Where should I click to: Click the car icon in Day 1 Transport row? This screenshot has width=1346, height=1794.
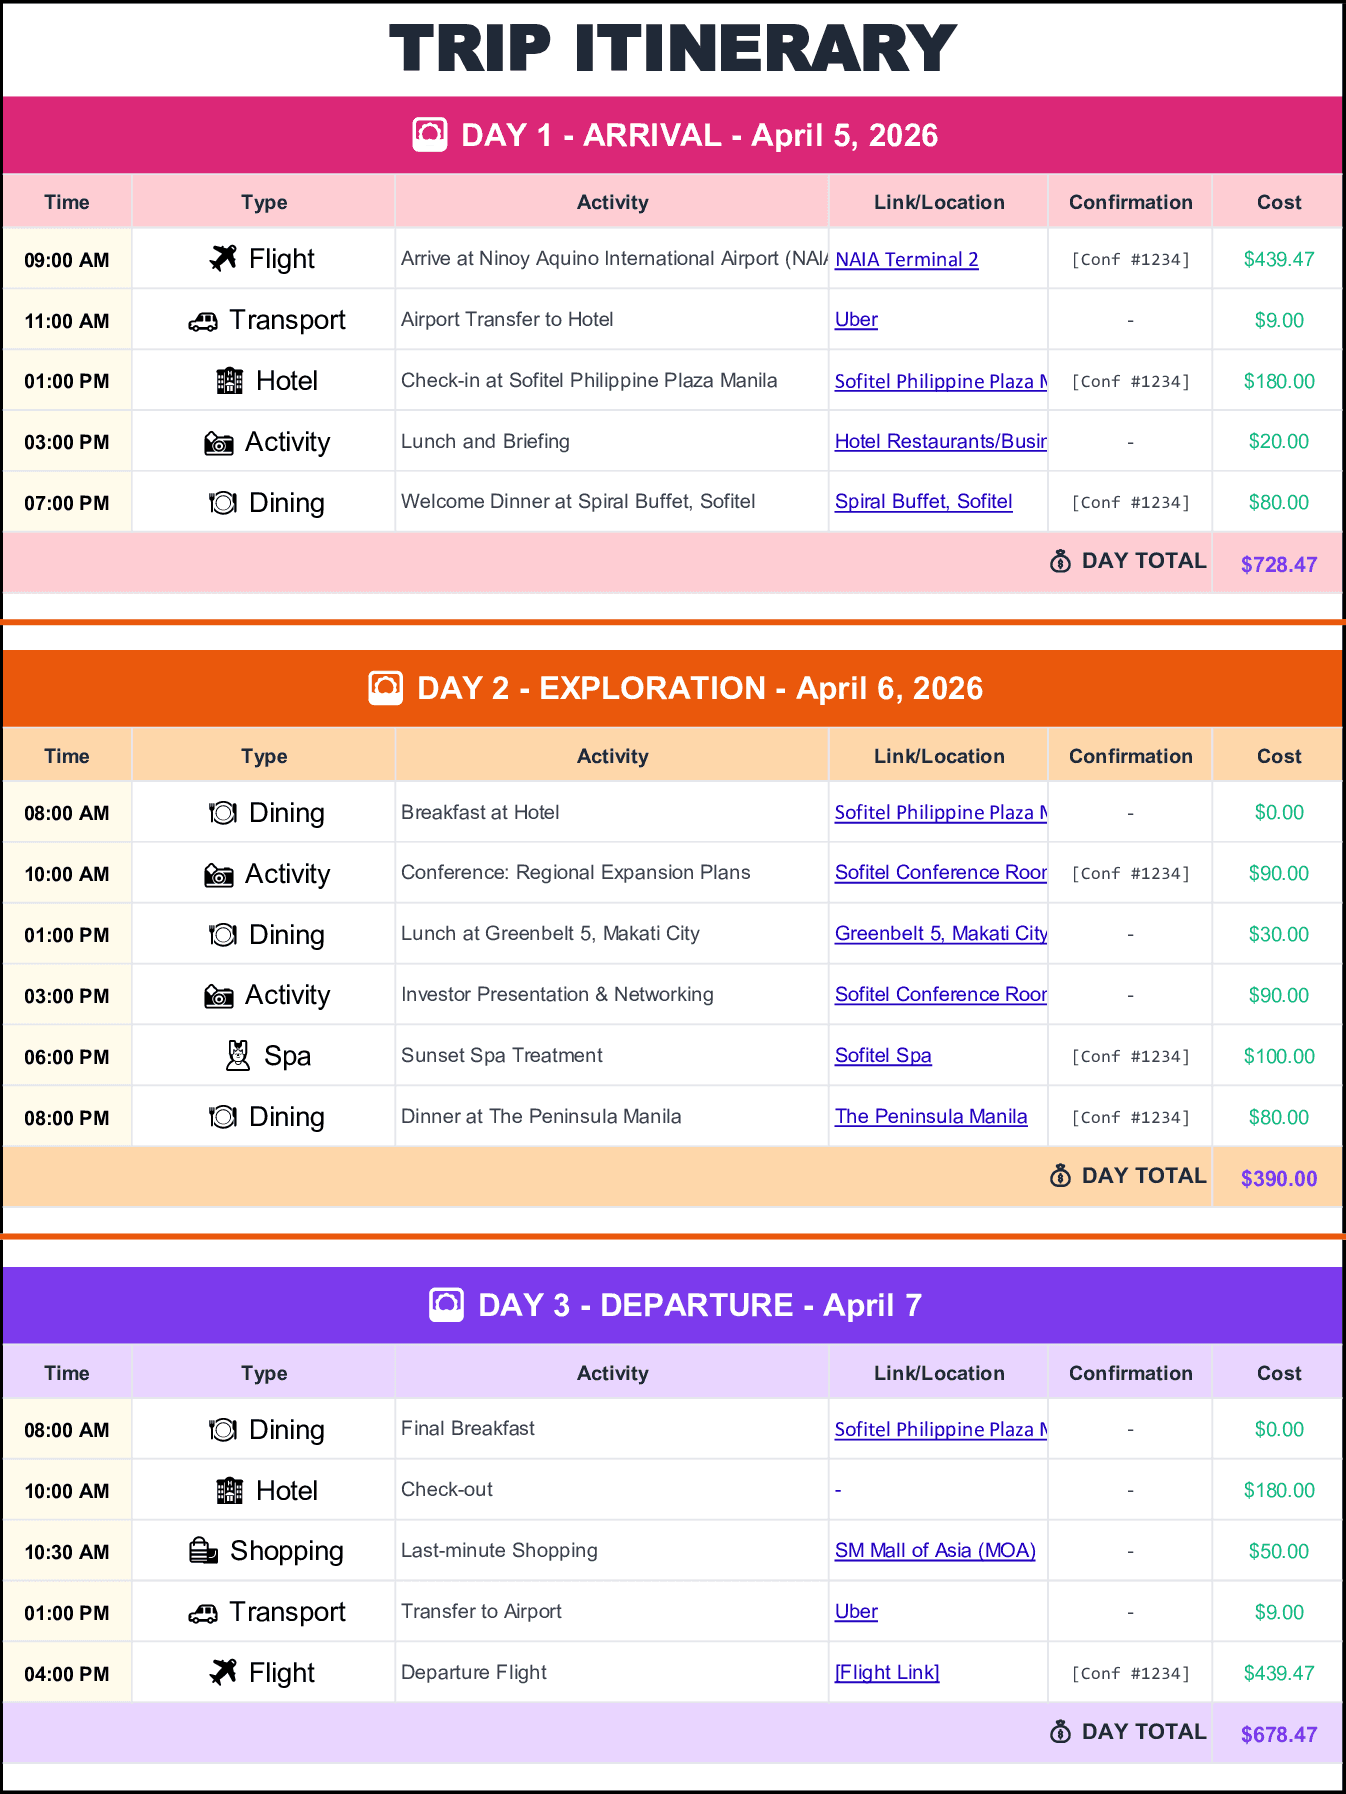point(203,321)
